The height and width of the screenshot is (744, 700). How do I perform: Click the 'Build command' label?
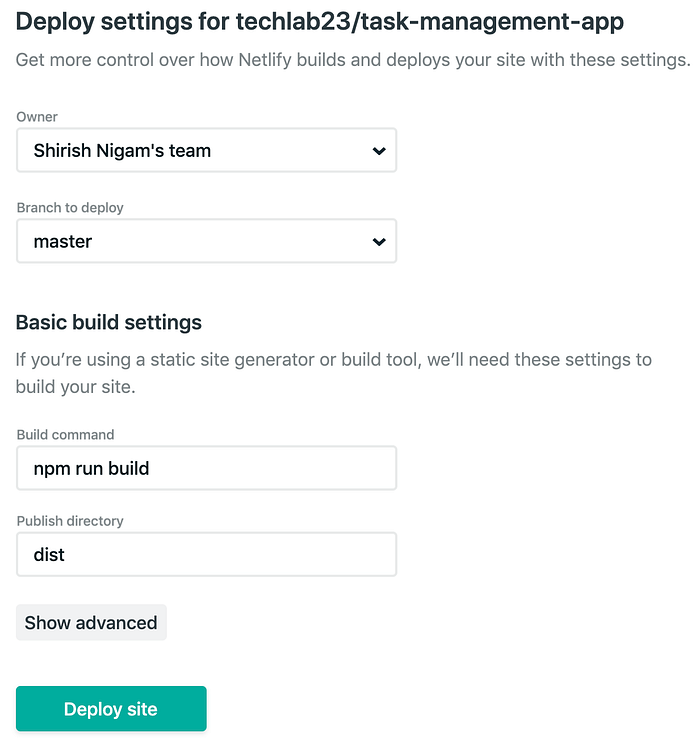coord(65,435)
